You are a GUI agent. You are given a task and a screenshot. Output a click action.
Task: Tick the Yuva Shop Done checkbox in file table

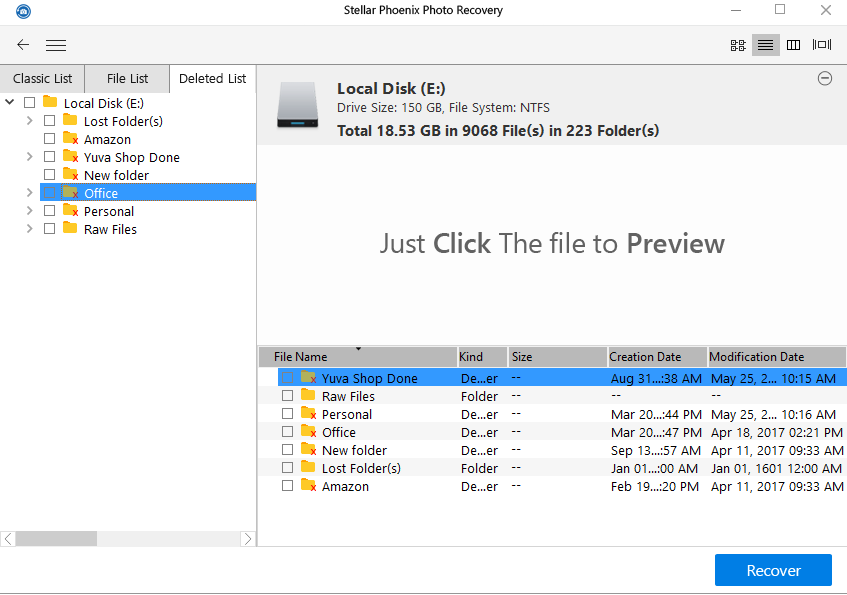click(287, 377)
